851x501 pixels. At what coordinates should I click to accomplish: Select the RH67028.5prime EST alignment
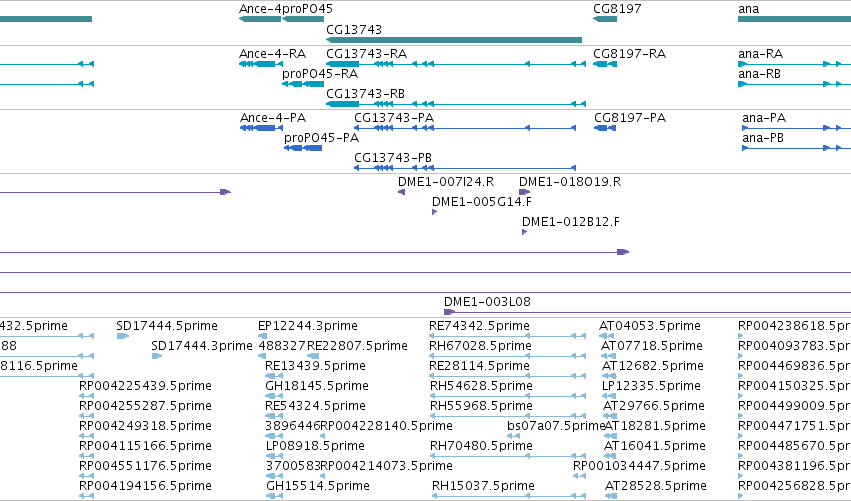(507, 356)
